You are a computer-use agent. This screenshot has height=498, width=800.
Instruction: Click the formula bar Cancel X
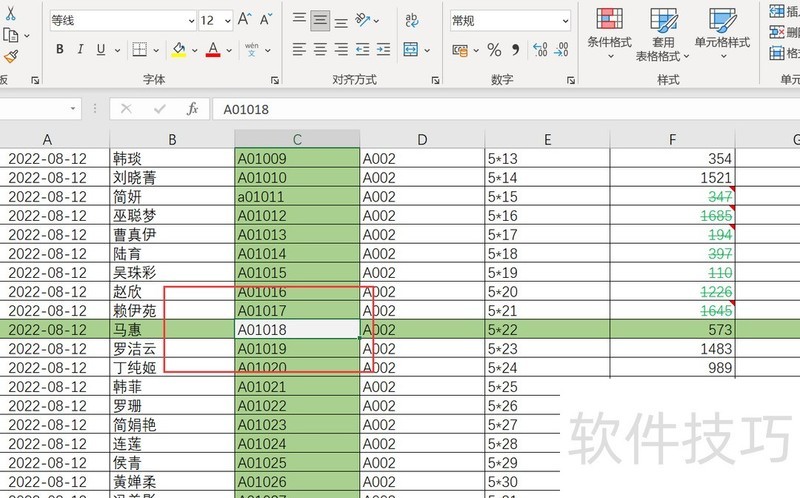click(126, 109)
